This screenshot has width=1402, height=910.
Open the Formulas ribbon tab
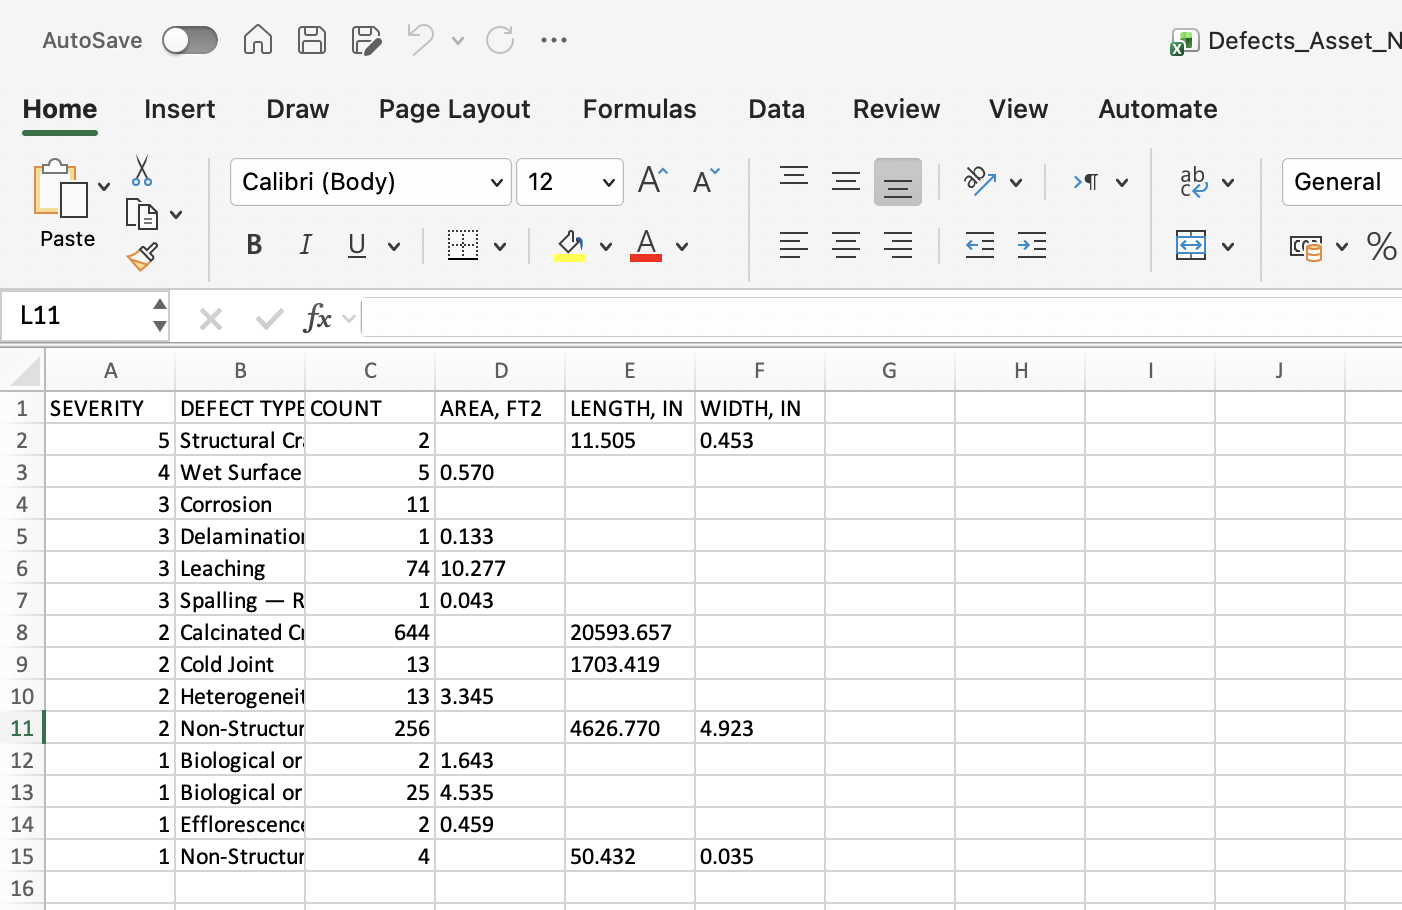tap(640, 109)
